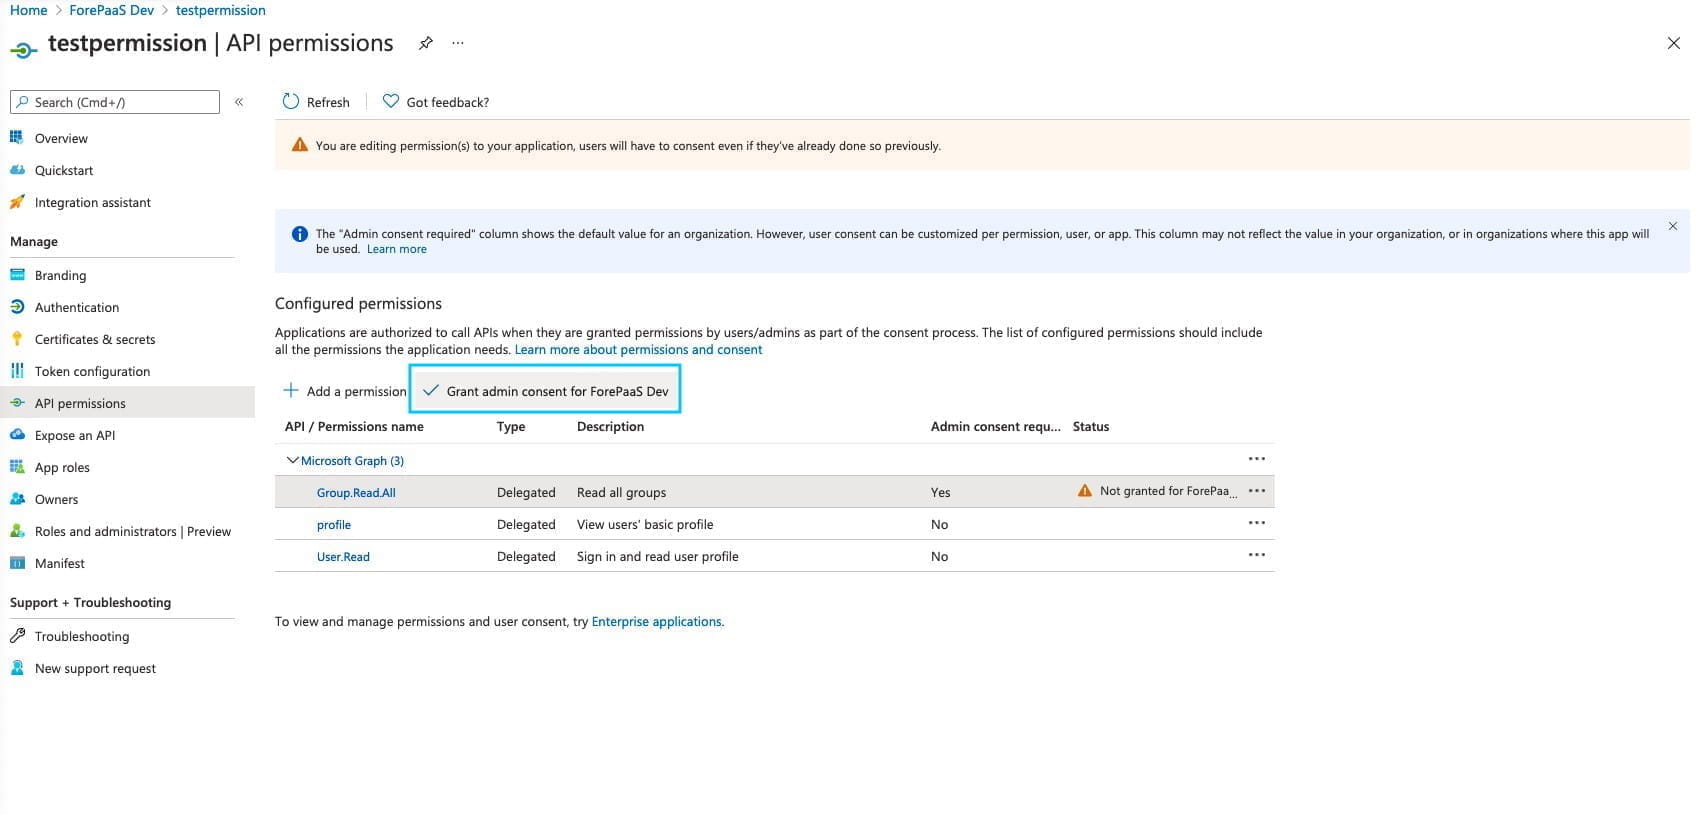Click the Certificates & secrets key icon

click(x=17, y=339)
